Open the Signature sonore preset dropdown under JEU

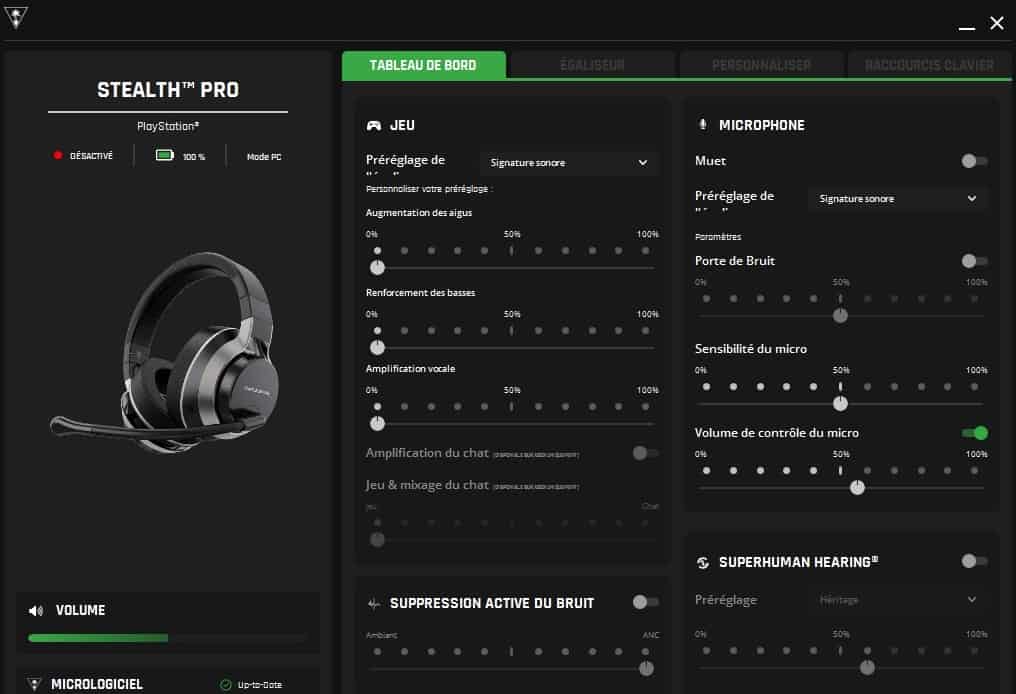pyautogui.click(x=568, y=162)
